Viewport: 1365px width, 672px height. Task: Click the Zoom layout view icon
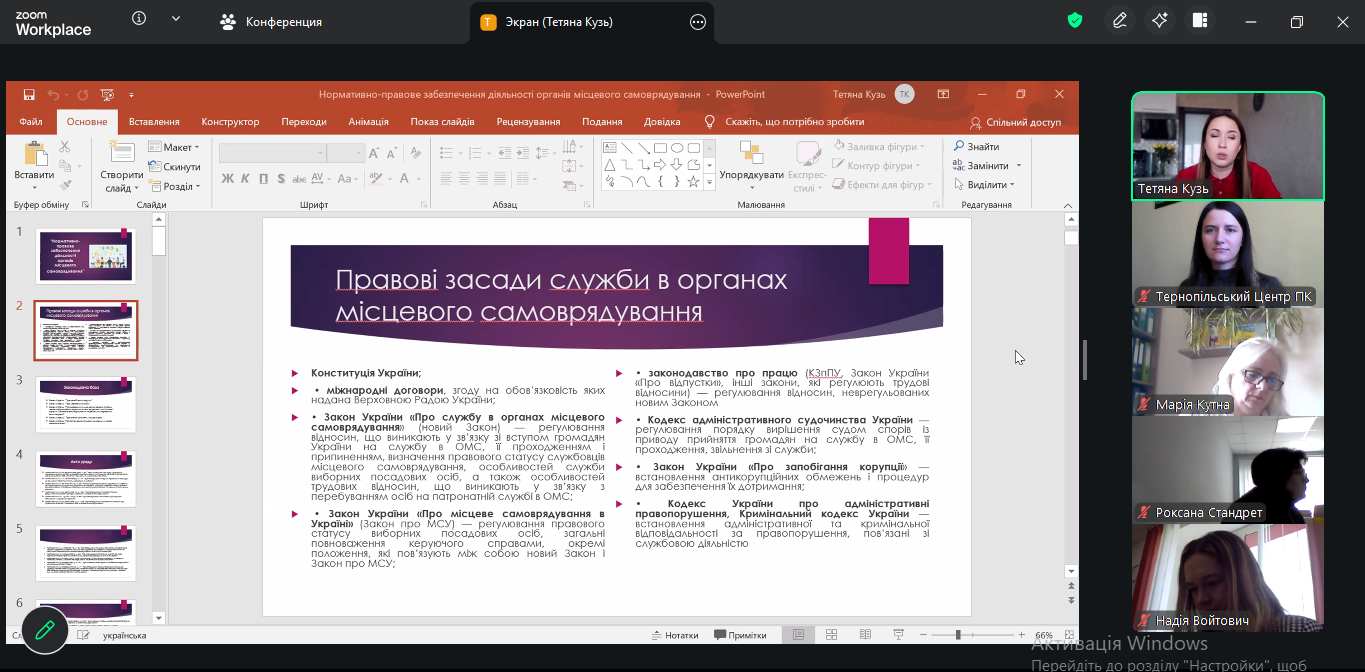coord(1200,21)
